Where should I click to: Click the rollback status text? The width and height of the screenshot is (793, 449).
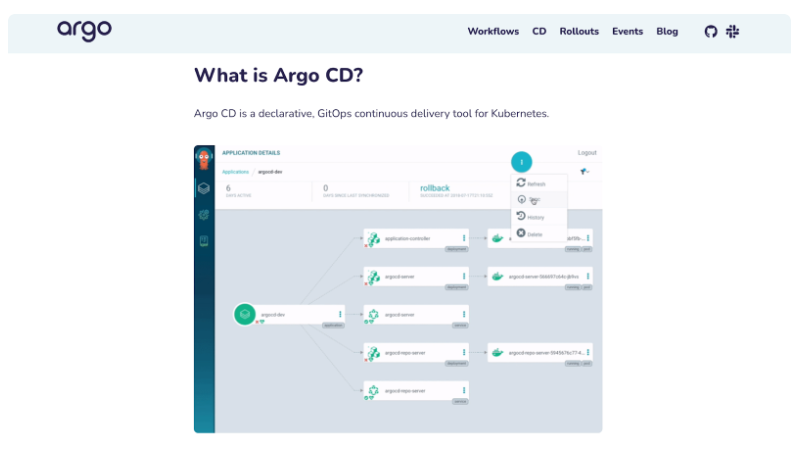(x=434, y=188)
